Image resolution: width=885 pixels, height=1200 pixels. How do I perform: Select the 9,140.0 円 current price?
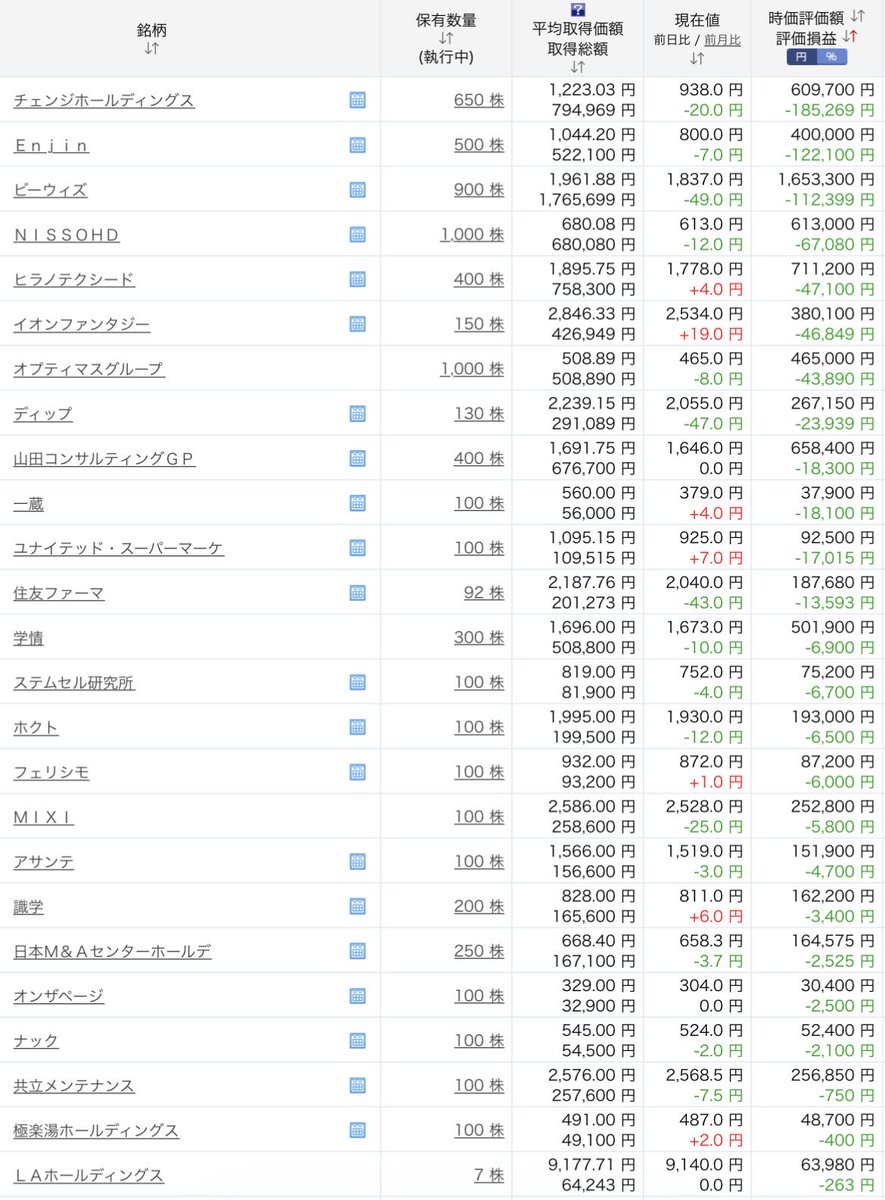[x=706, y=1166]
